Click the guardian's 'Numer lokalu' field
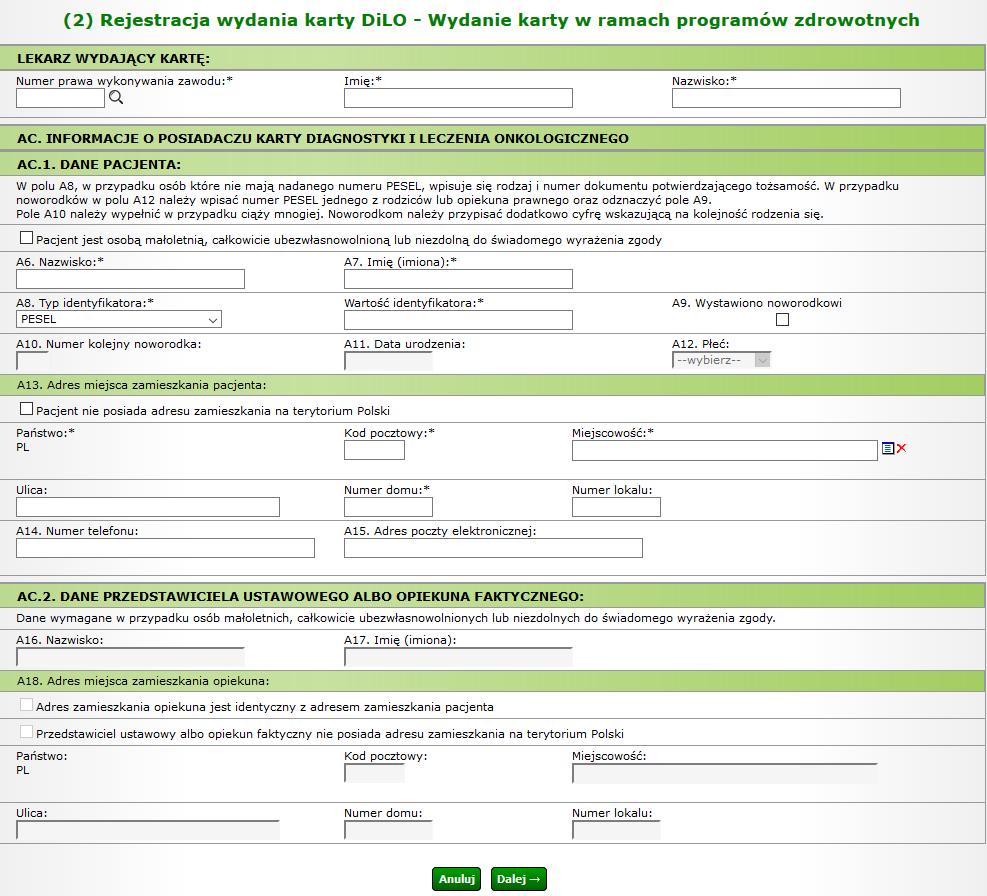 [616, 830]
